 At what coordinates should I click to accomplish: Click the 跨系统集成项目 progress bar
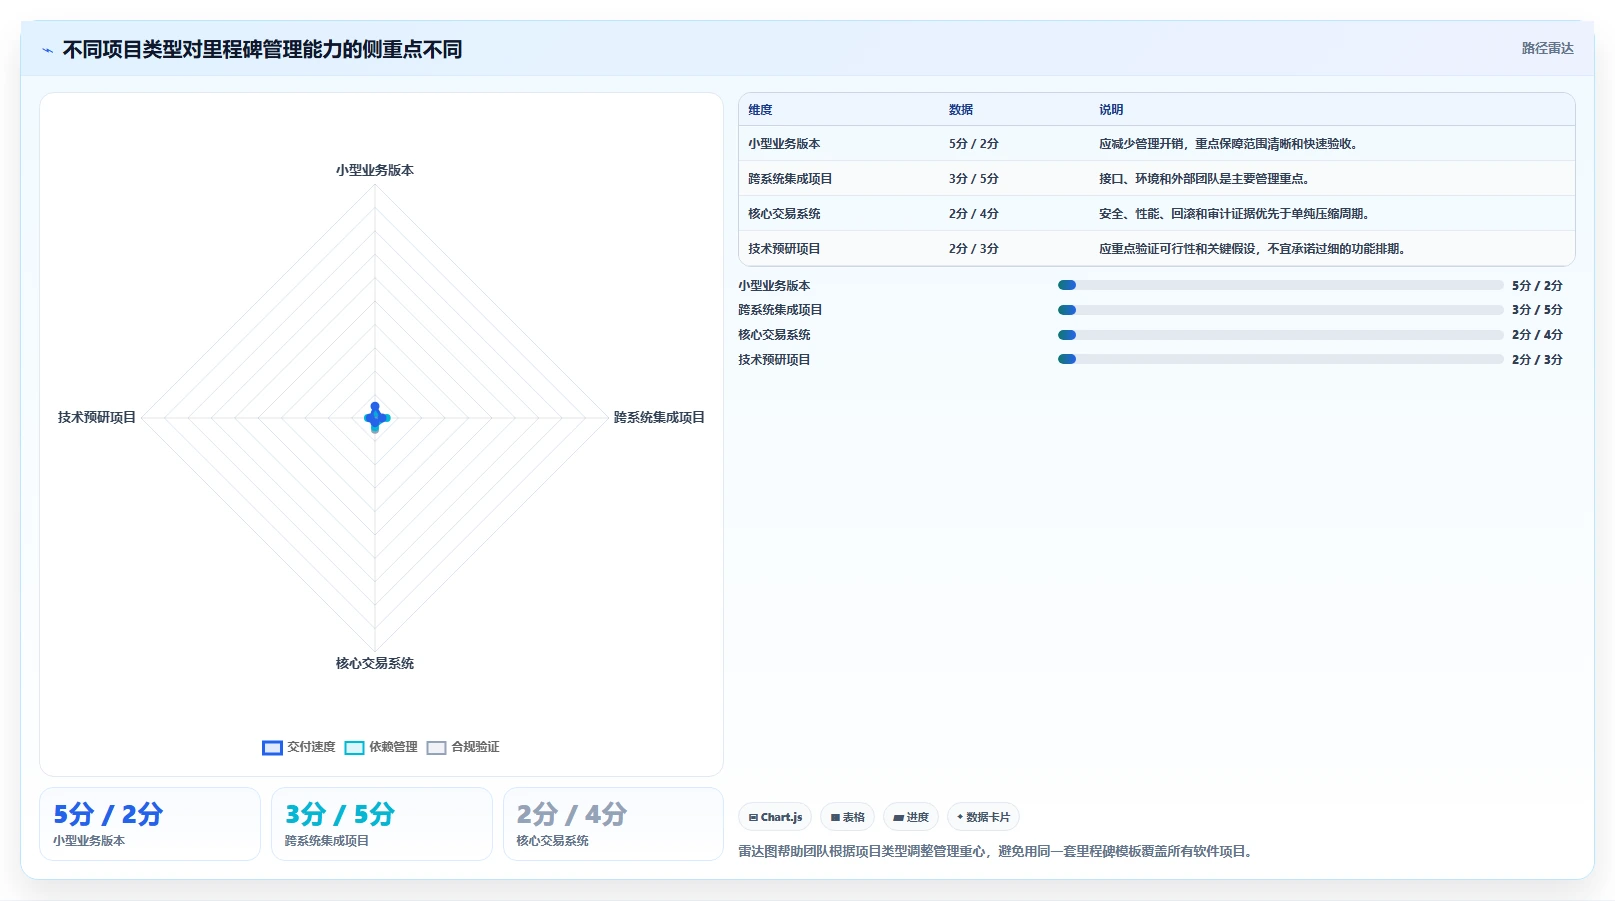click(x=1280, y=310)
